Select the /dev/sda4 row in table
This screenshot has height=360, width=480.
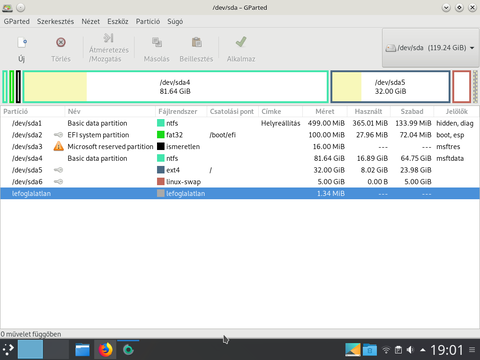240,158
